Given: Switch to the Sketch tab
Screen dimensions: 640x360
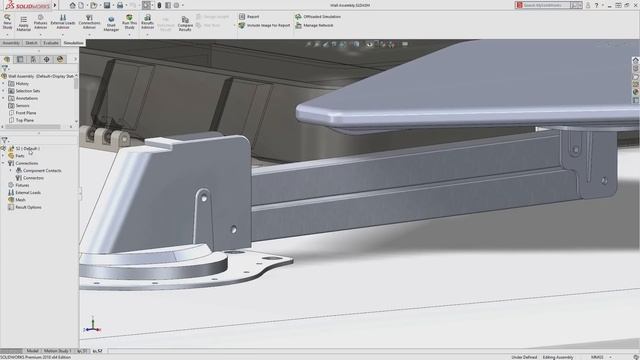Looking at the screenshot, I should pos(31,43).
